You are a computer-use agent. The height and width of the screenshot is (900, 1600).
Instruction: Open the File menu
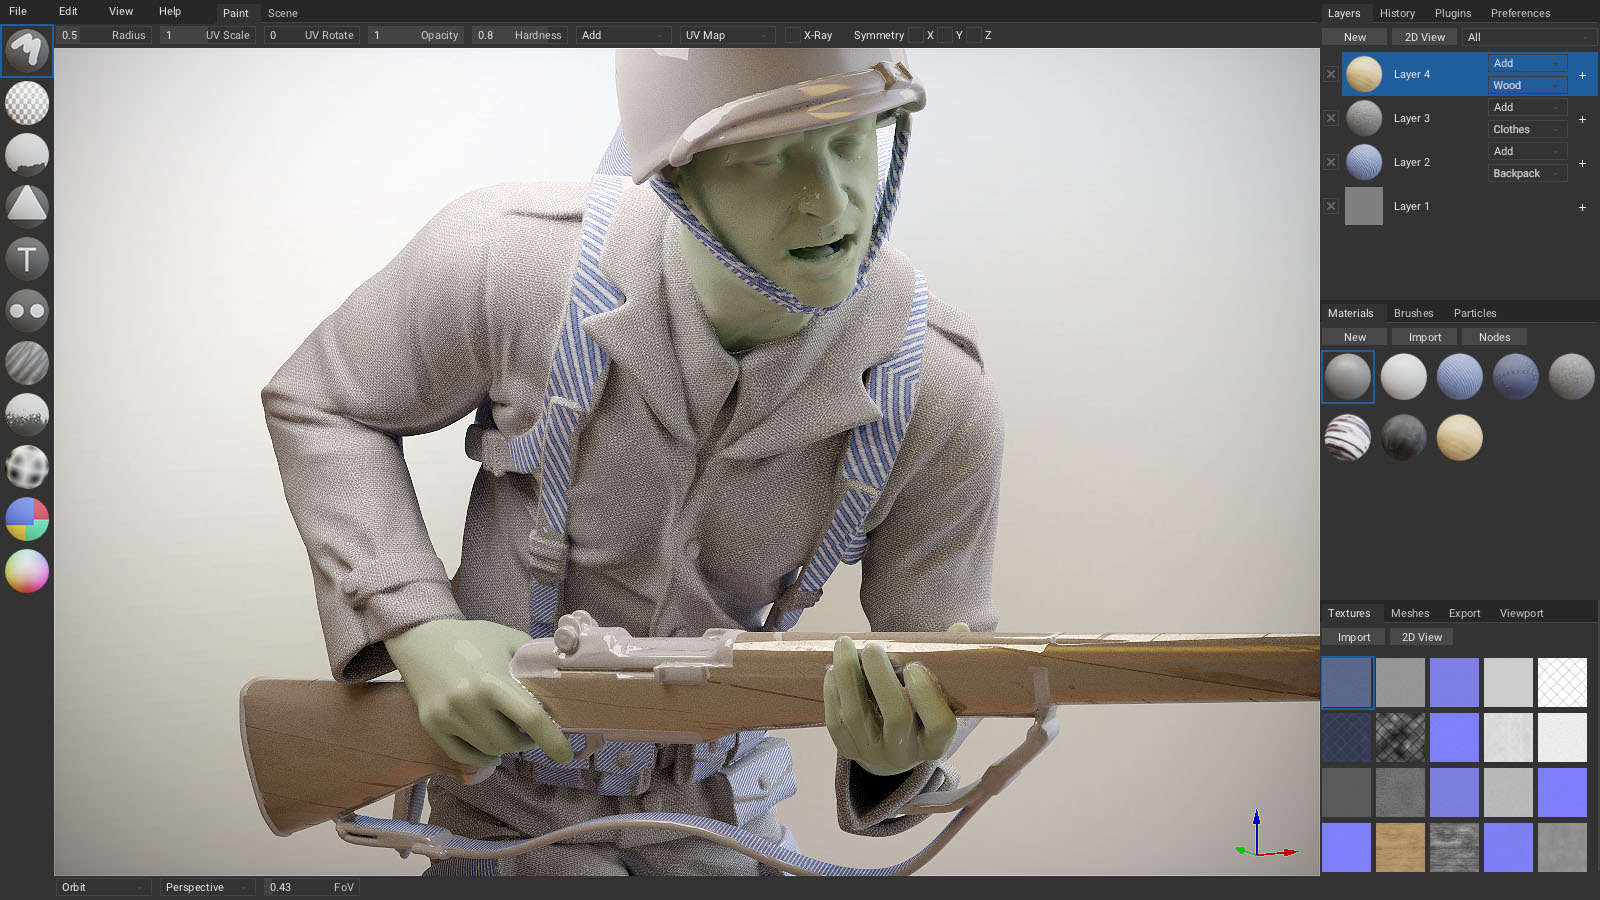pyautogui.click(x=18, y=11)
